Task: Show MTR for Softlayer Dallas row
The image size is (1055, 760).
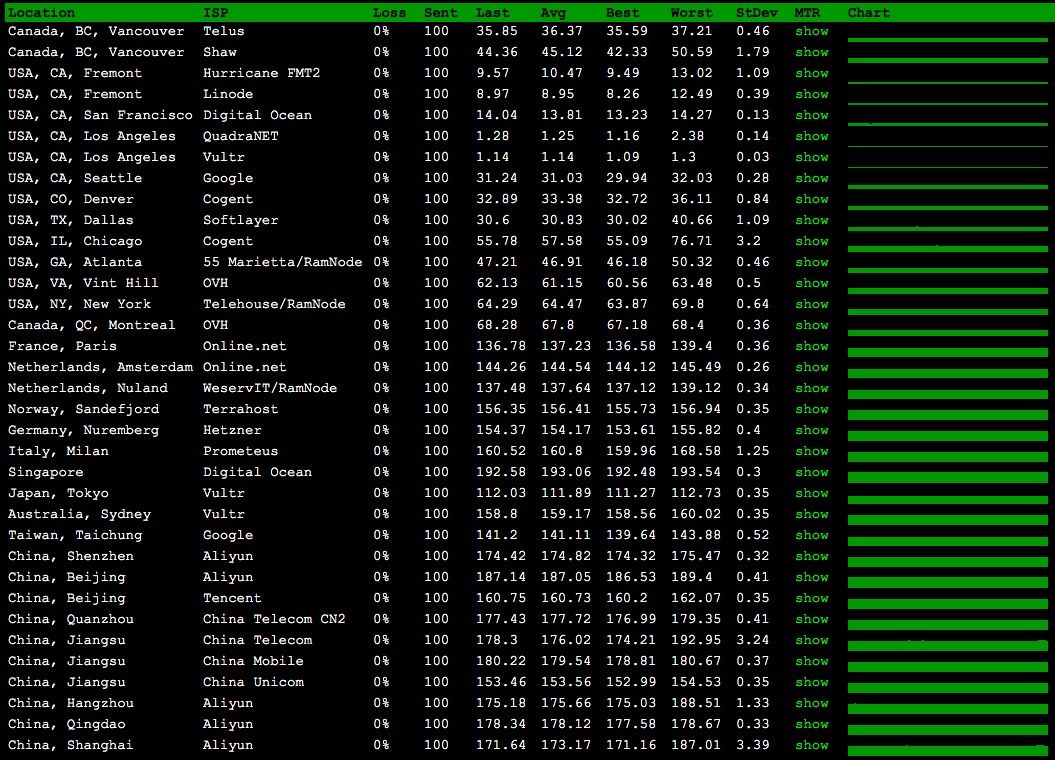Action: [x=811, y=220]
